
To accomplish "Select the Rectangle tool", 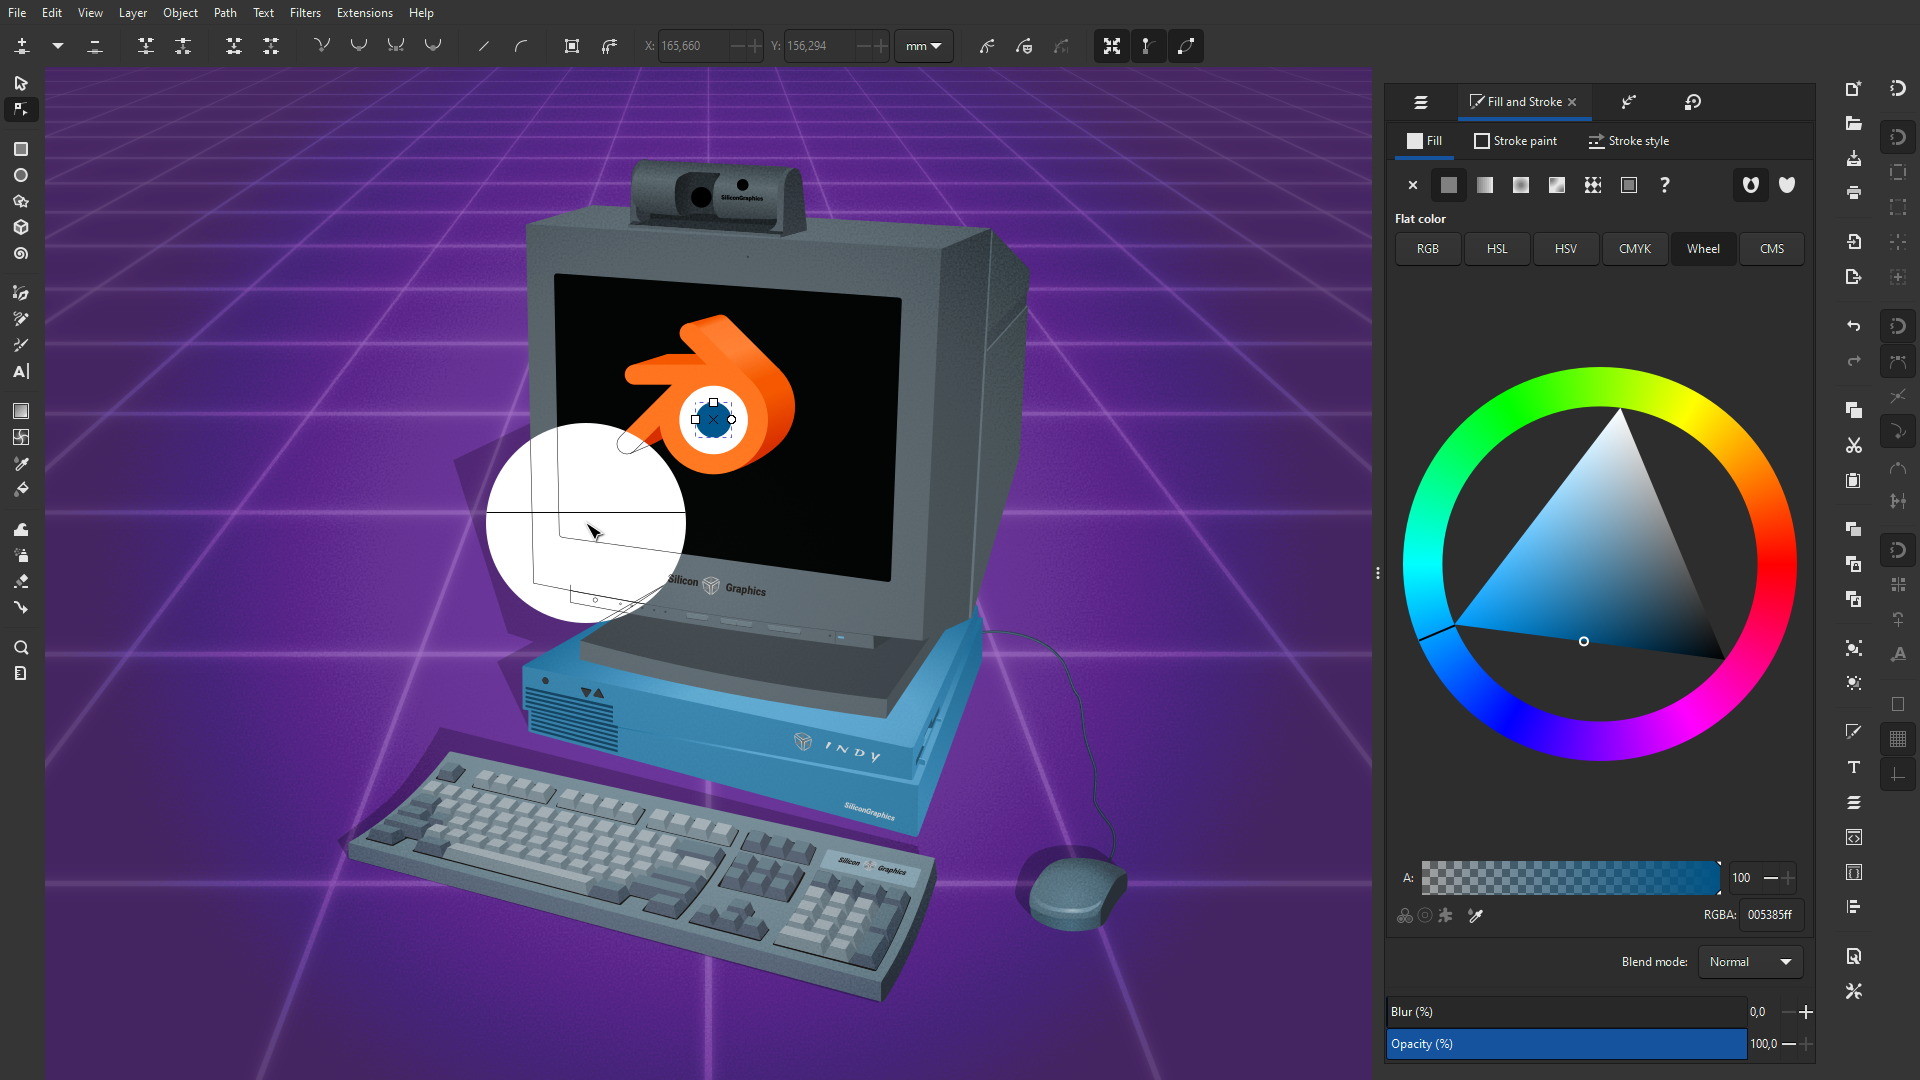I will click(20, 149).
